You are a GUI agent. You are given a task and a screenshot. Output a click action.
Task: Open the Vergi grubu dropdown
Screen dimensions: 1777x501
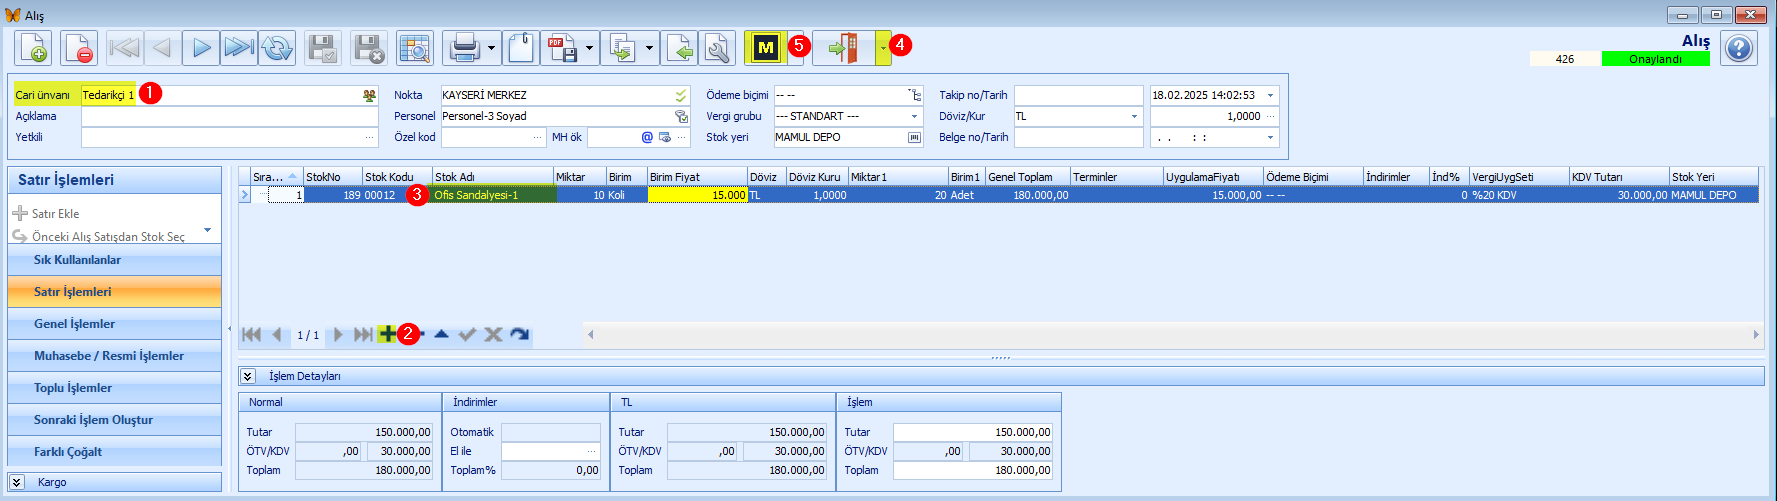[x=914, y=116]
